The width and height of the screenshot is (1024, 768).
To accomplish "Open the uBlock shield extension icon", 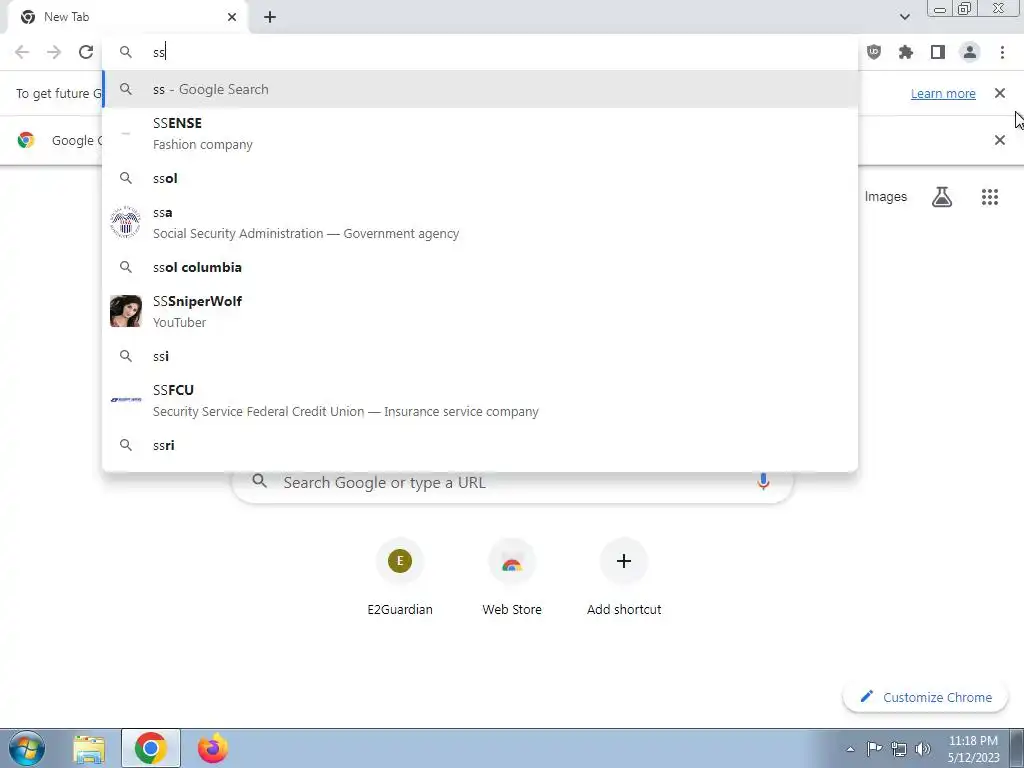I will (x=874, y=52).
